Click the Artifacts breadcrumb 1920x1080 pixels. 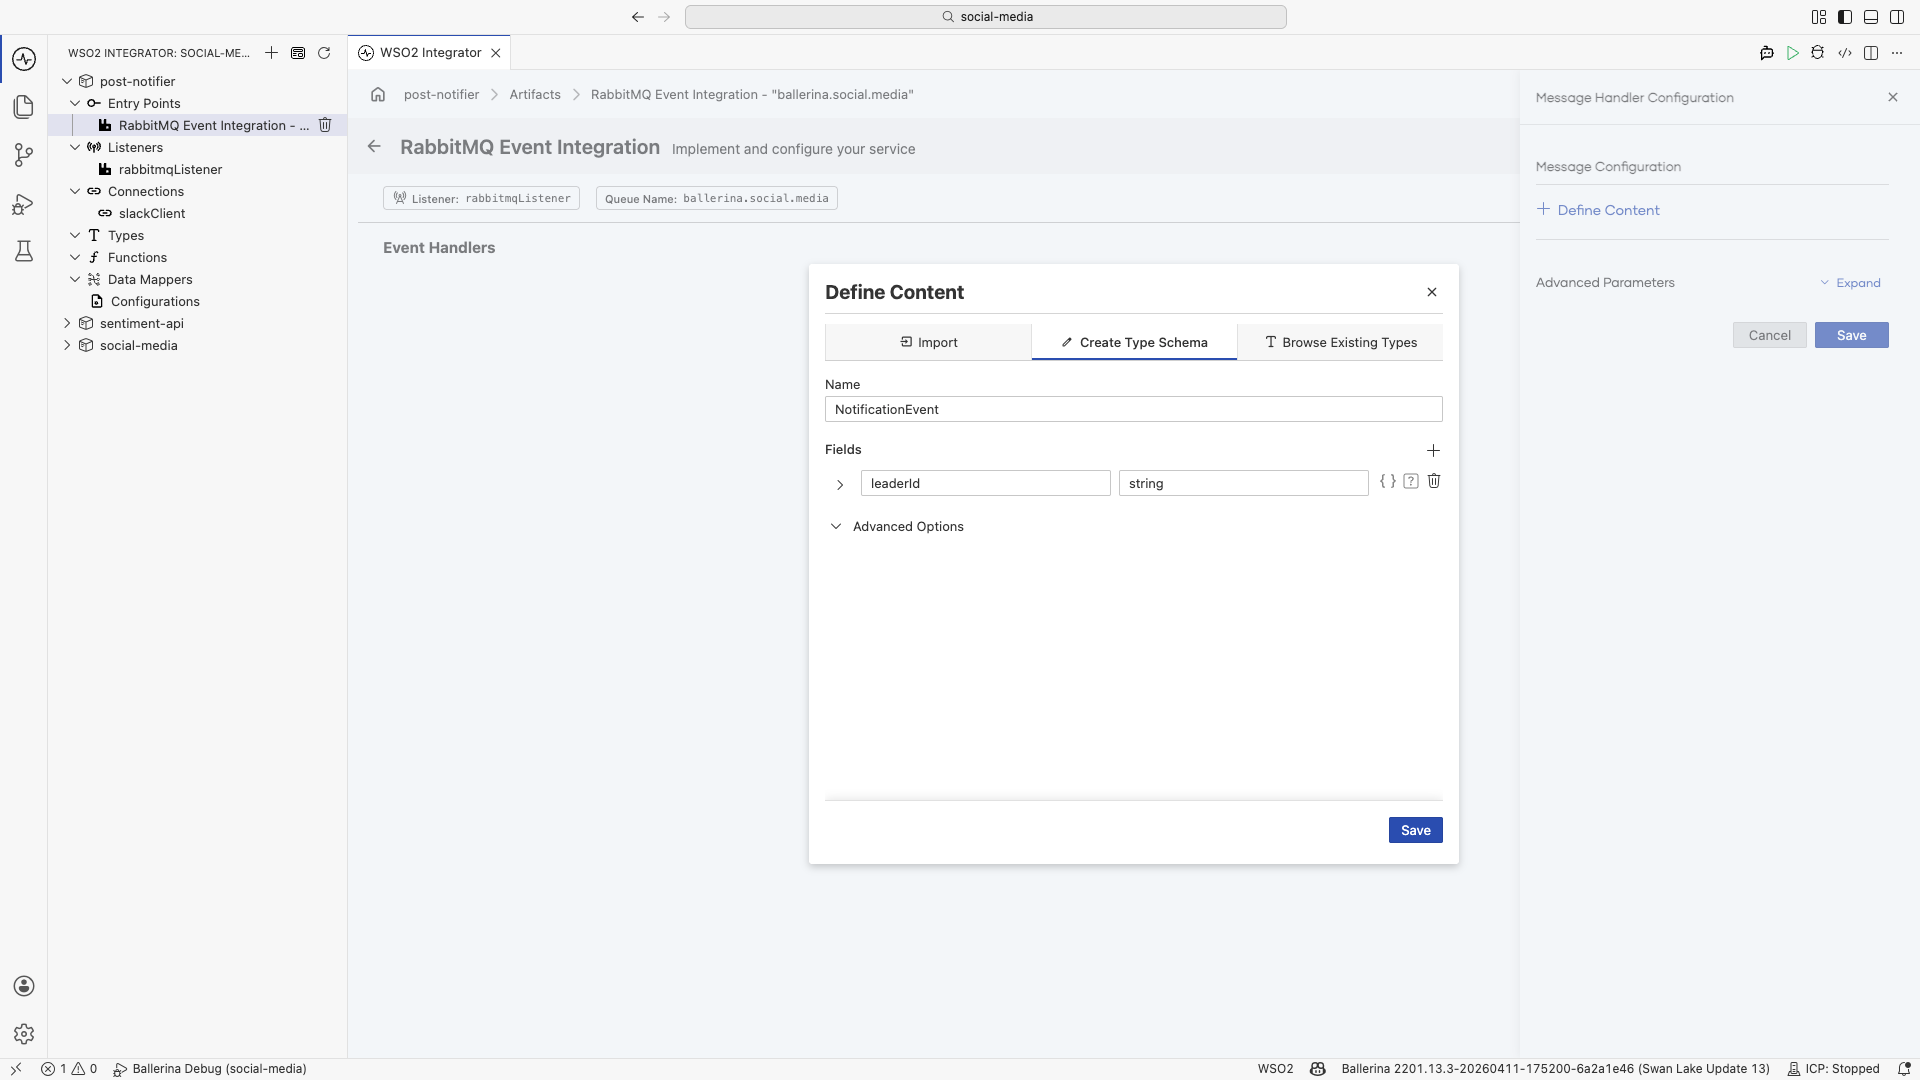pyautogui.click(x=535, y=94)
